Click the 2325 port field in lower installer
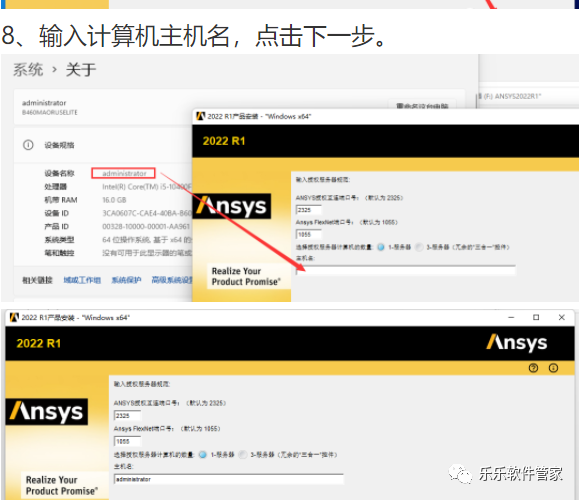The image size is (581, 500). pyautogui.click(x=127, y=416)
